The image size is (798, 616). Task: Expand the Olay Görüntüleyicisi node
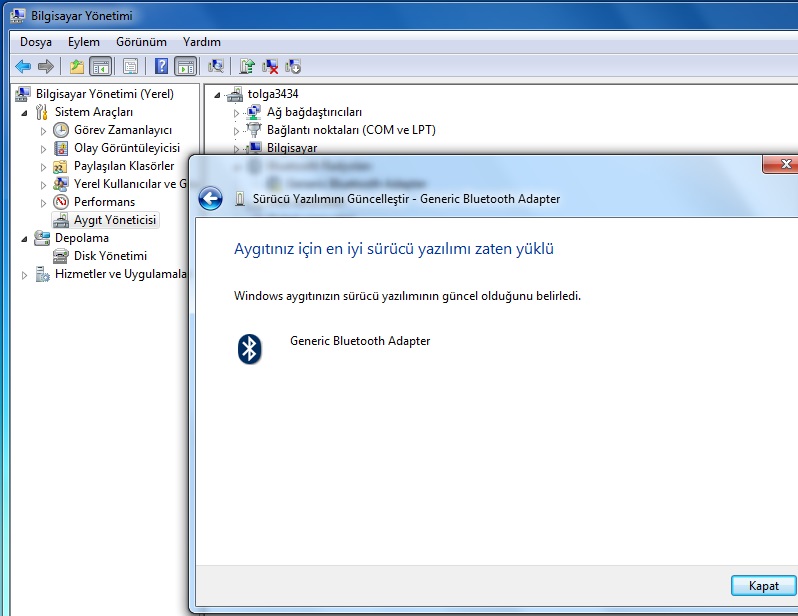[x=43, y=149]
